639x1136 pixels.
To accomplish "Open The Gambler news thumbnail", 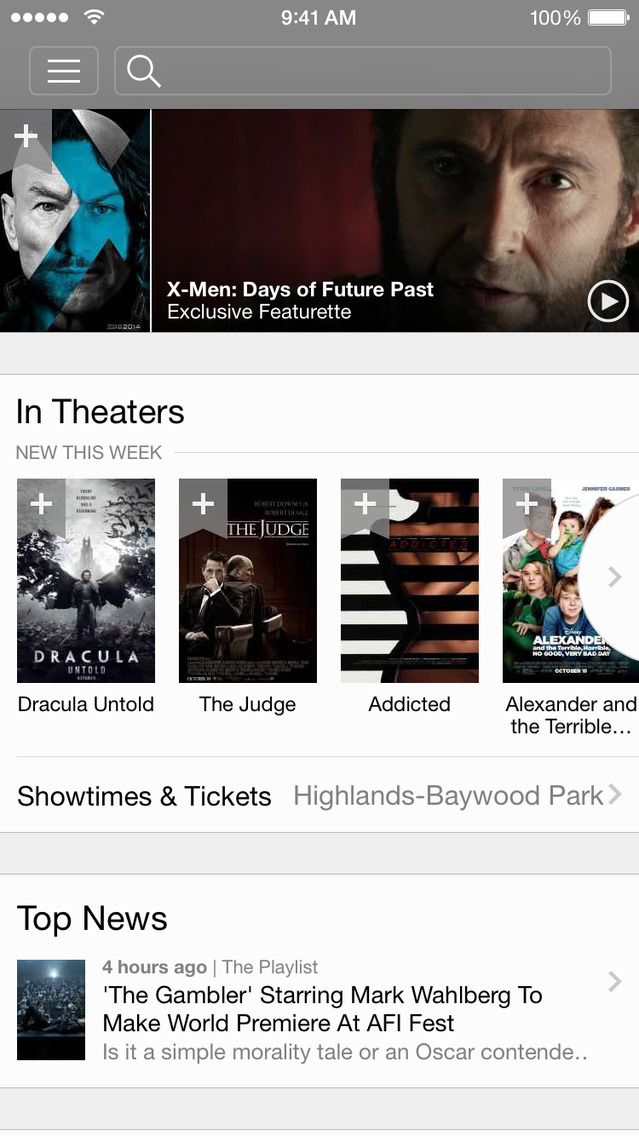I will coord(51,1009).
